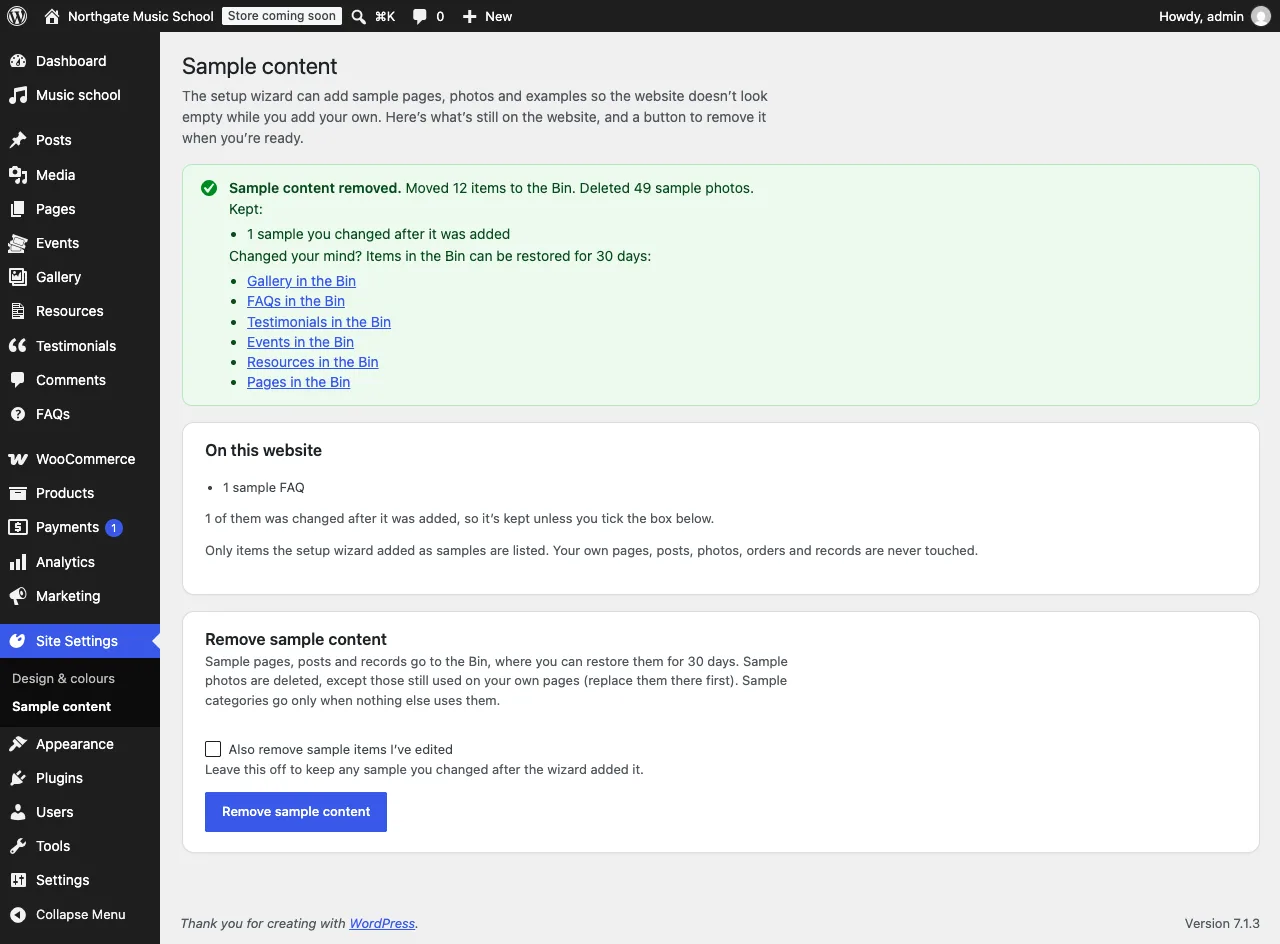This screenshot has width=1280, height=944.
Task: Select the Sample content submenu item
Action: (x=61, y=706)
